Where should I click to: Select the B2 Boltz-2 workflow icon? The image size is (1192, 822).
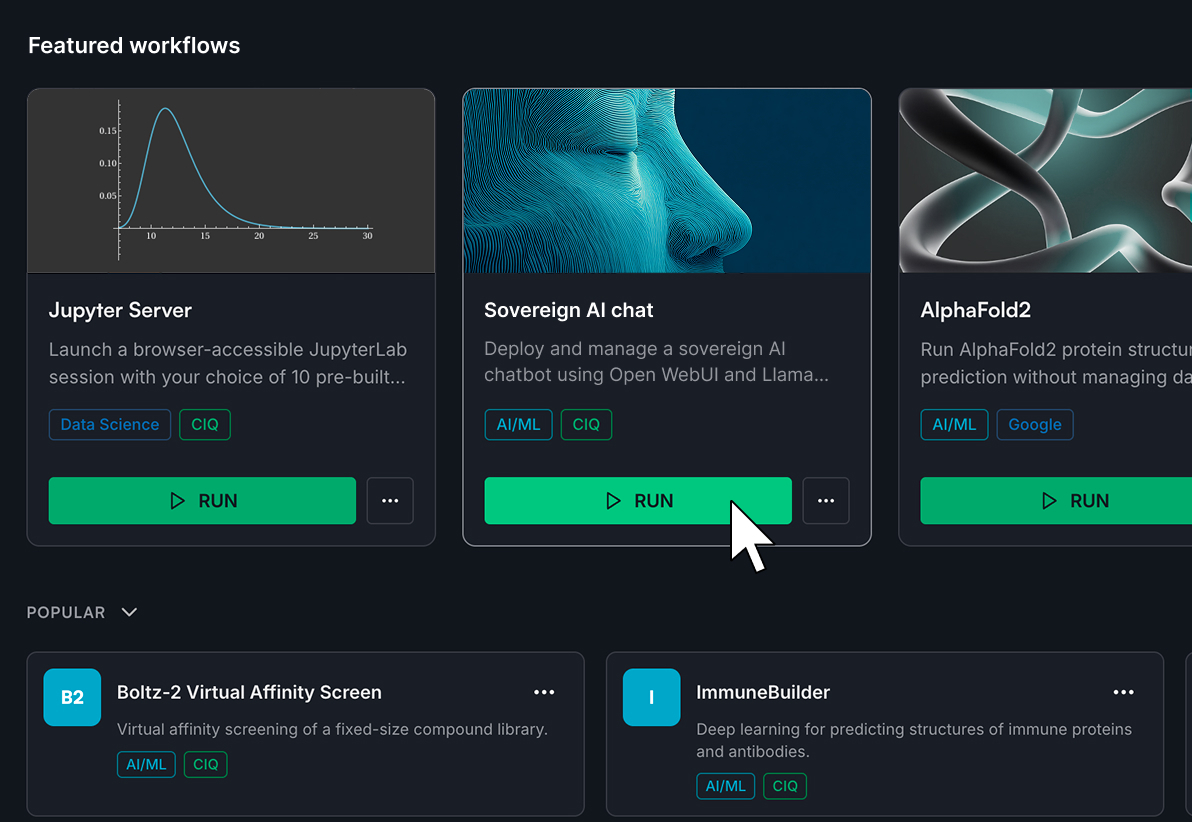(x=72, y=697)
